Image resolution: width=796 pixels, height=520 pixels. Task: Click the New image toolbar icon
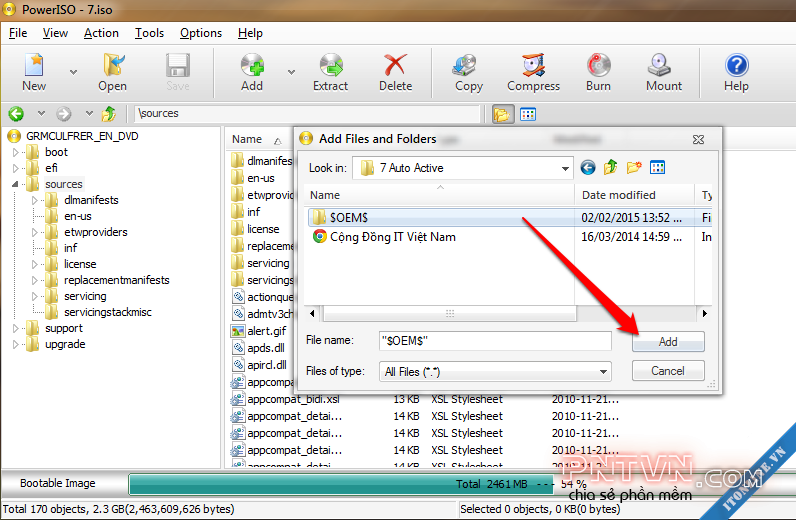click(x=34, y=72)
